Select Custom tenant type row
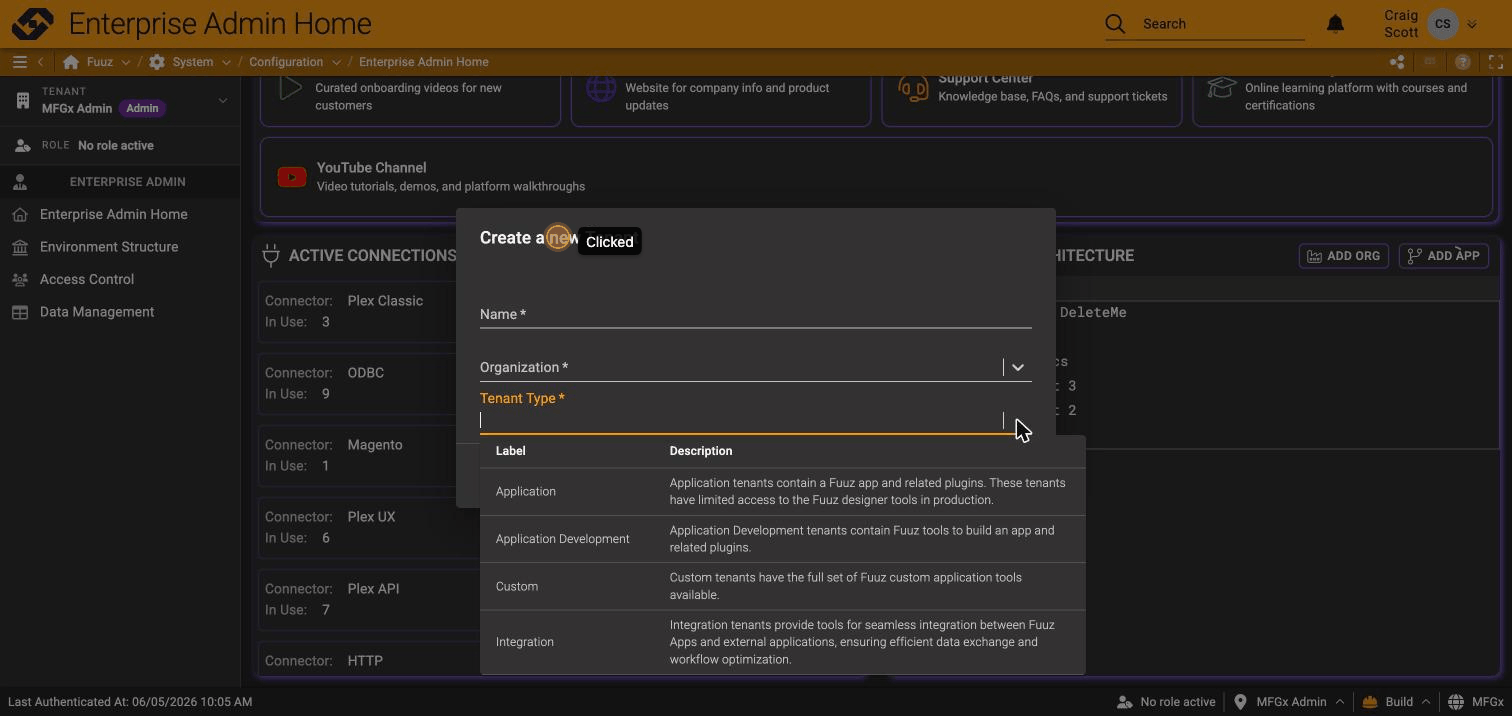Image resolution: width=1512 pixels, height=716 pixels. 782,586
